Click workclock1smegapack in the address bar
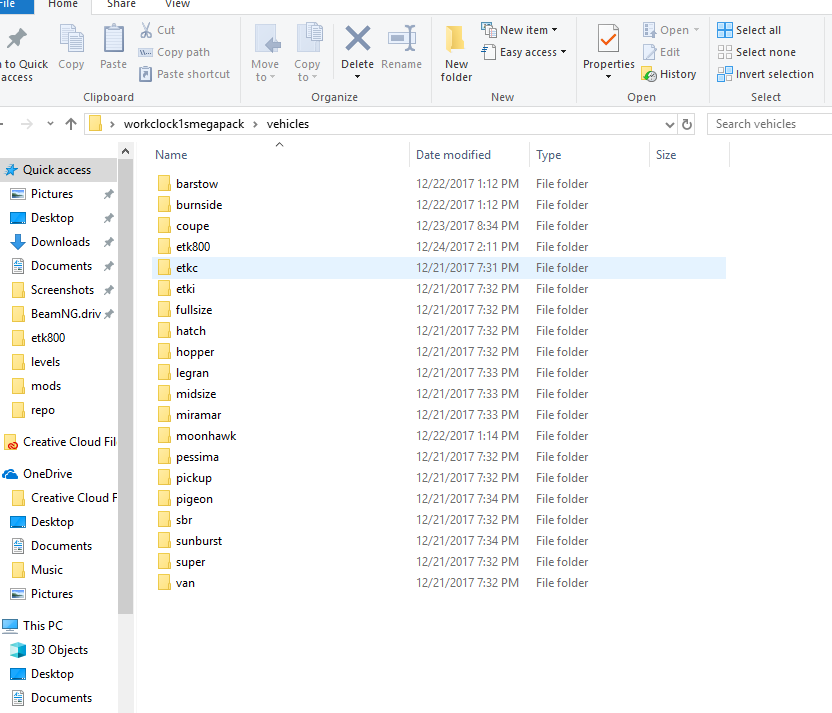Screen dimensions: 832x713 point(184,124)
